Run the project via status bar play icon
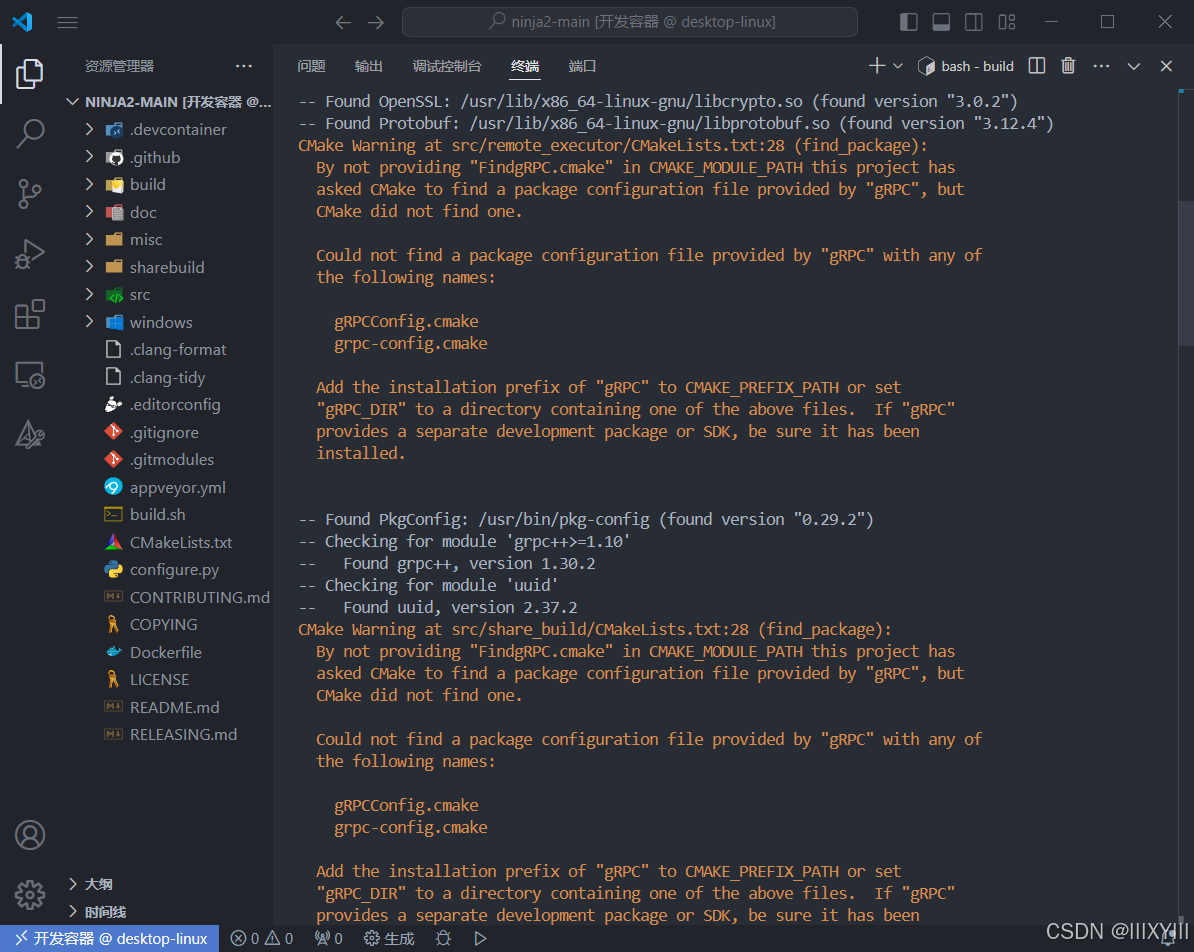 [x=479, y=938]
